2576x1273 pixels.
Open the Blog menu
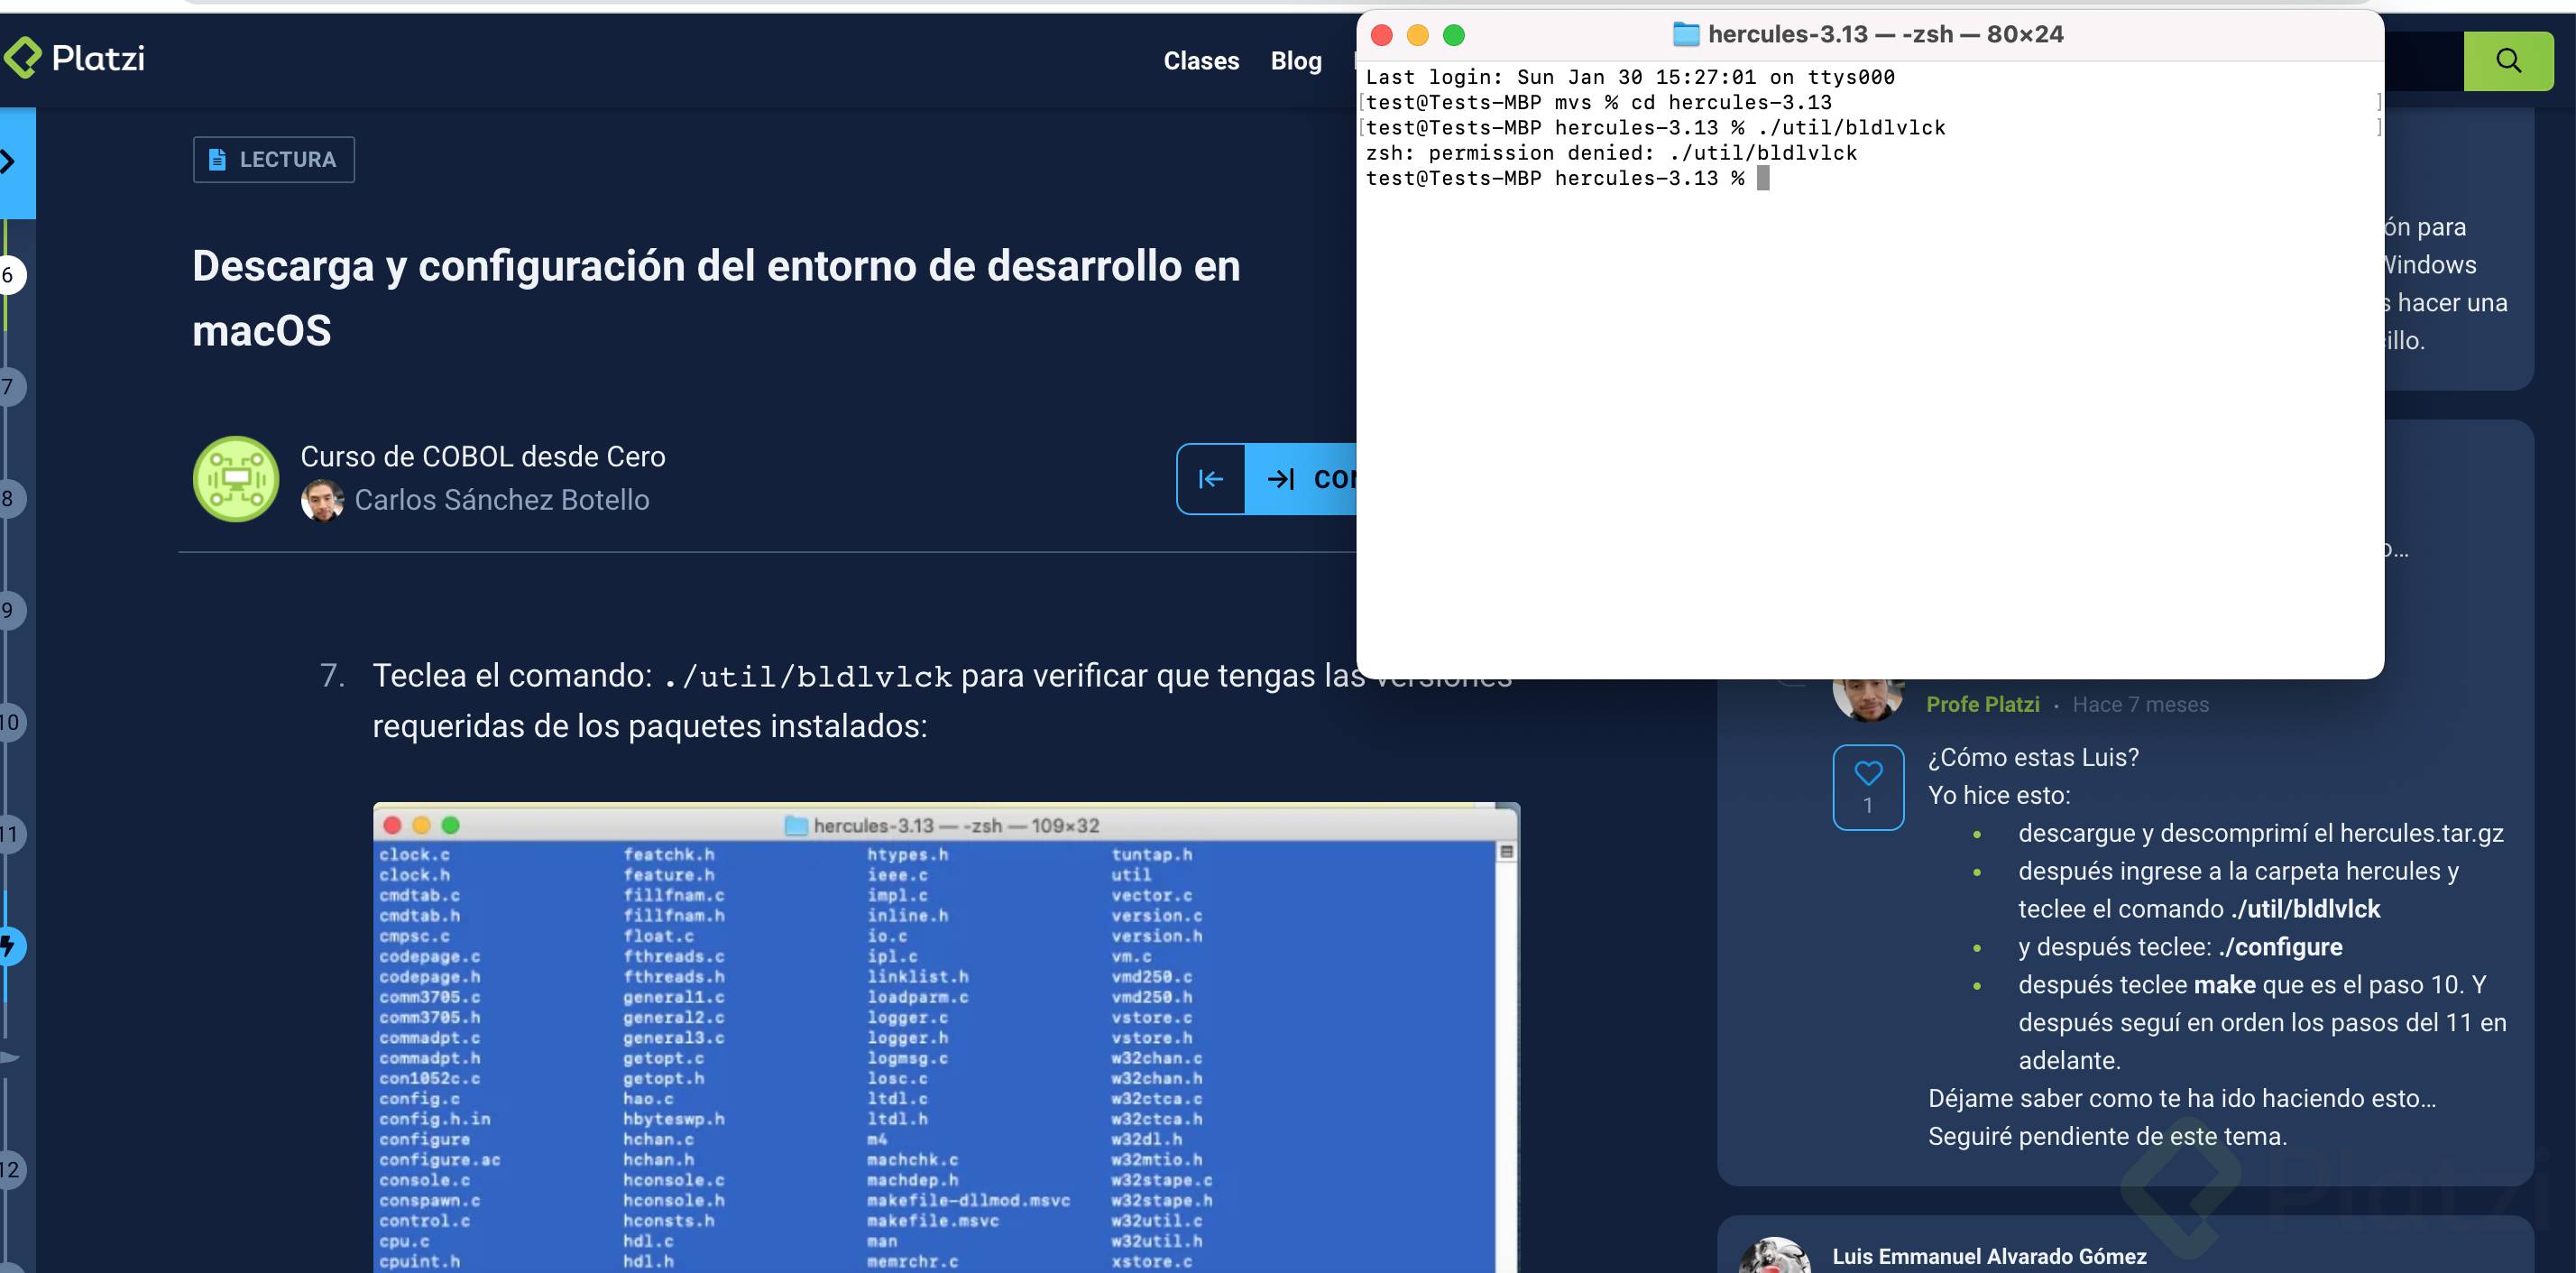[1295, 60]
